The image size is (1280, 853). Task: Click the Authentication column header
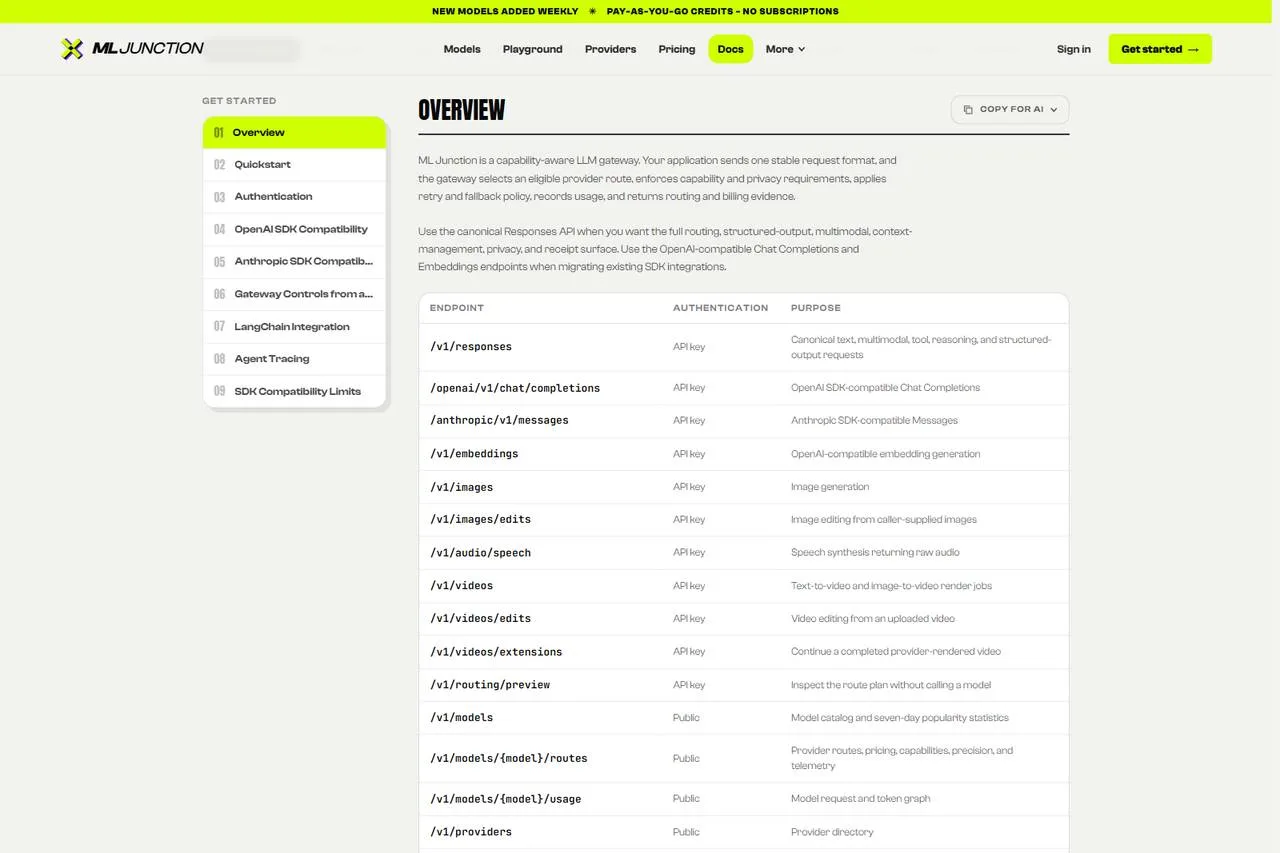721,308
